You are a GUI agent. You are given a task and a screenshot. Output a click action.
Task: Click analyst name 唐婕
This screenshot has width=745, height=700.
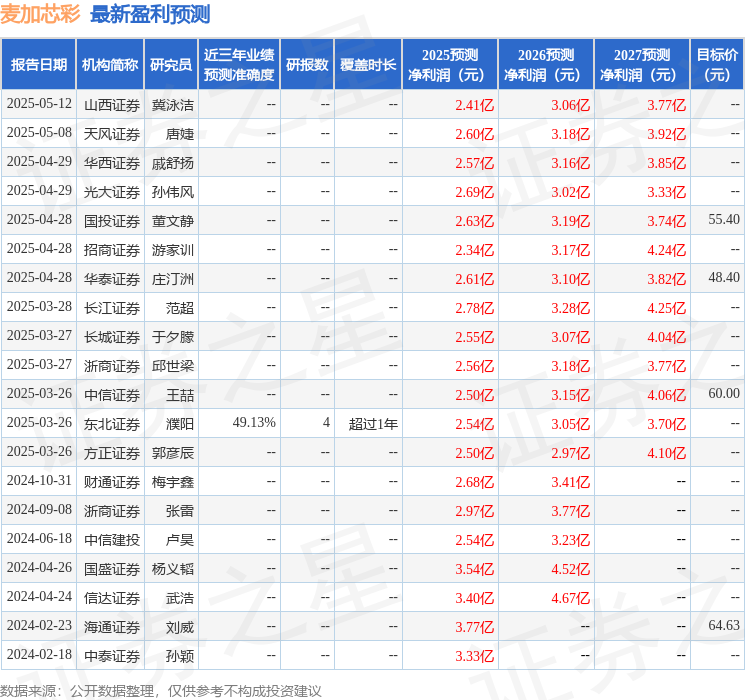point(180,134)
